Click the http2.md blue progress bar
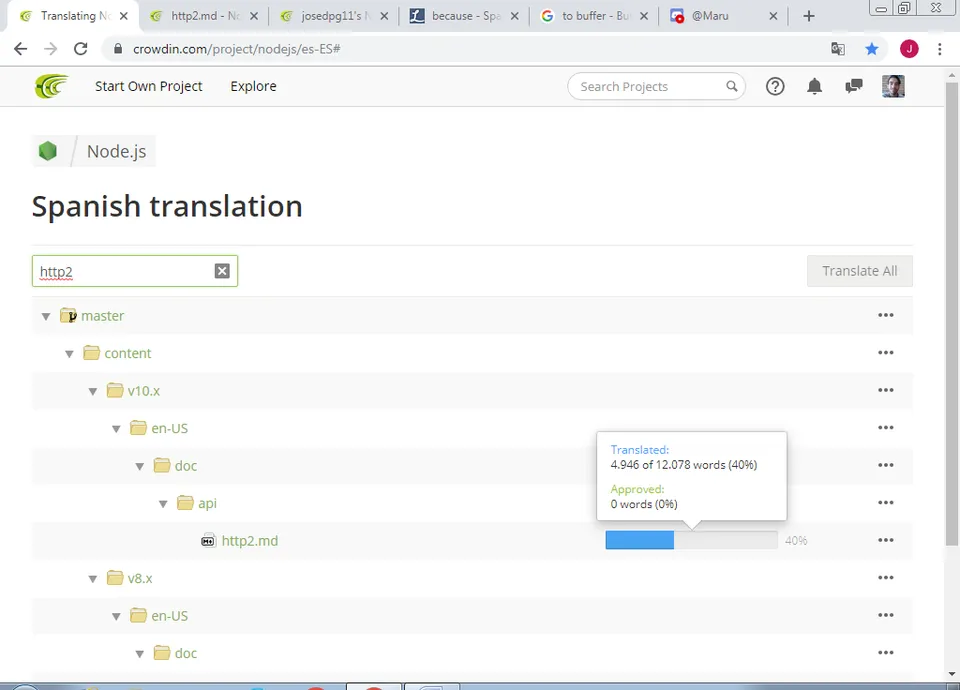Viewport: 960px width, 690px height. click(x=640, y=540)
